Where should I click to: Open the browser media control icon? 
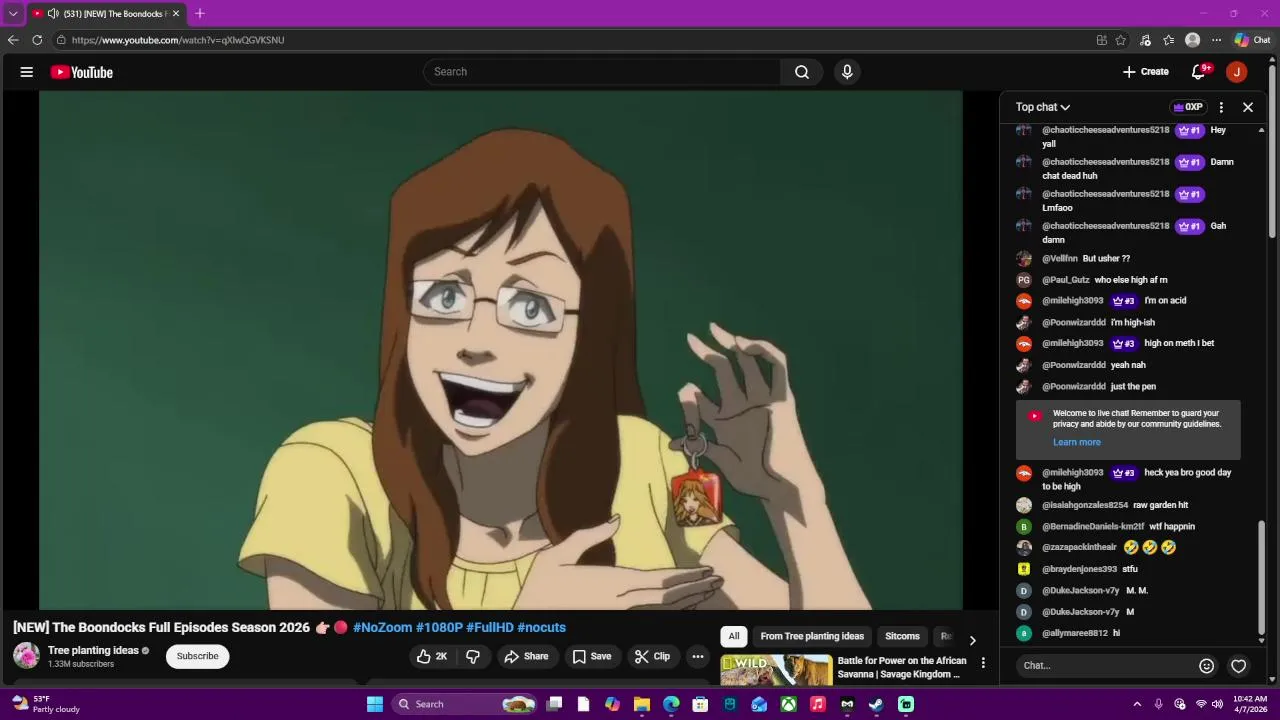1146,40
